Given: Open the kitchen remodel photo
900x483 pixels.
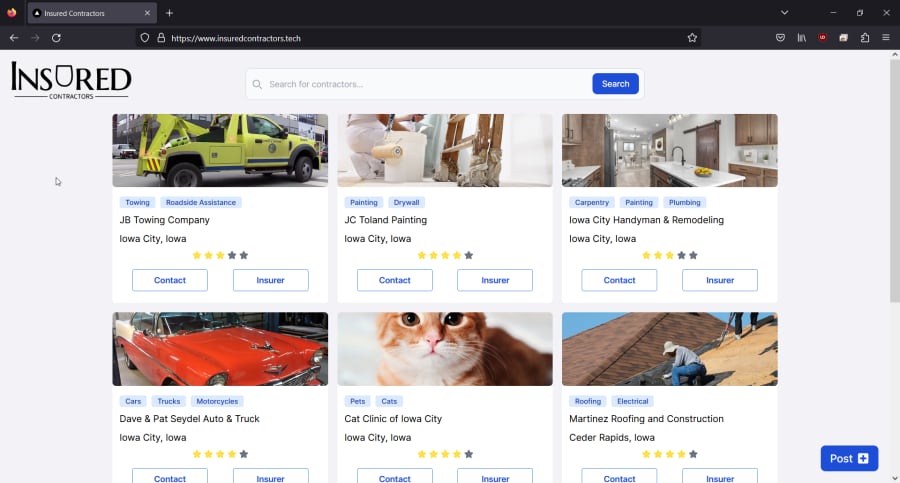Looking at the screenshot, I should click(670, 150).
